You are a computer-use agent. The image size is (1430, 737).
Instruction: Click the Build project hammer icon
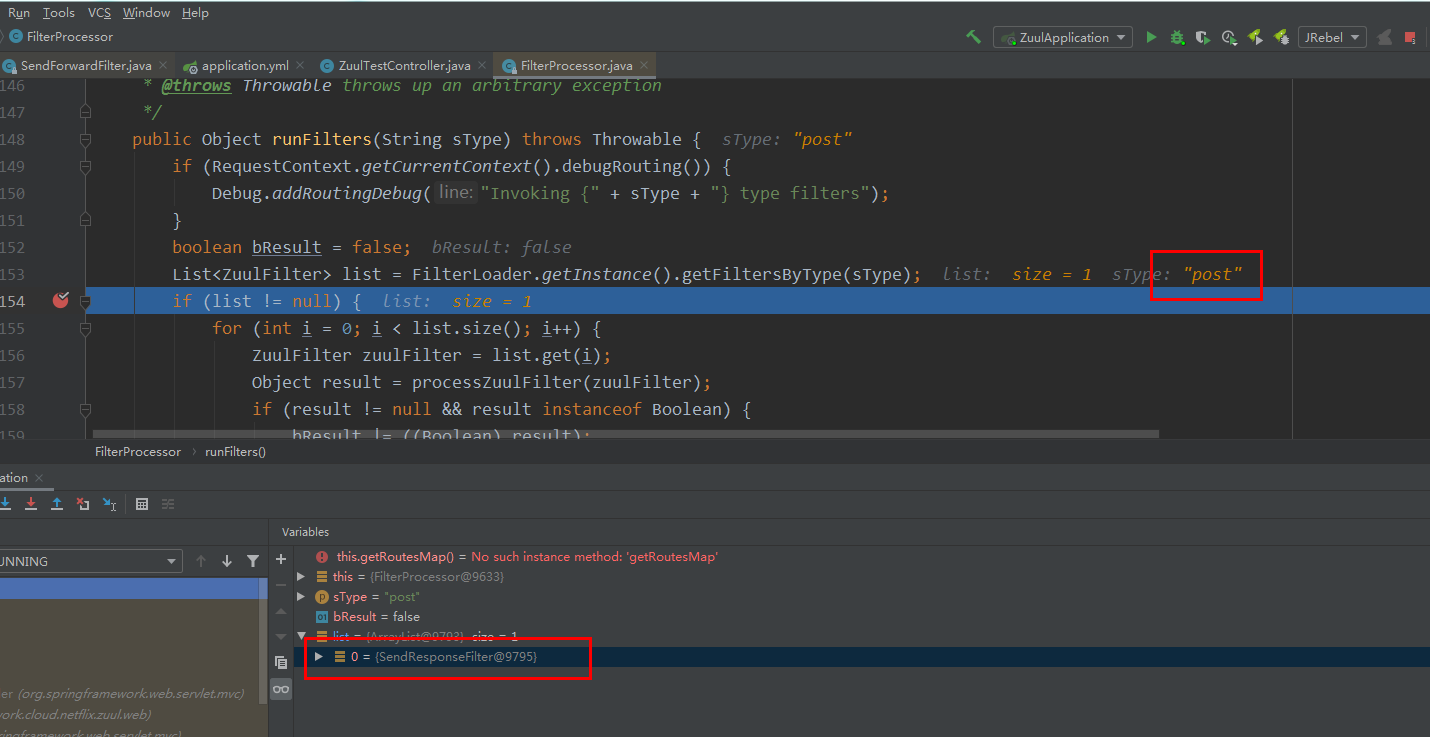(x=972, y=37)
